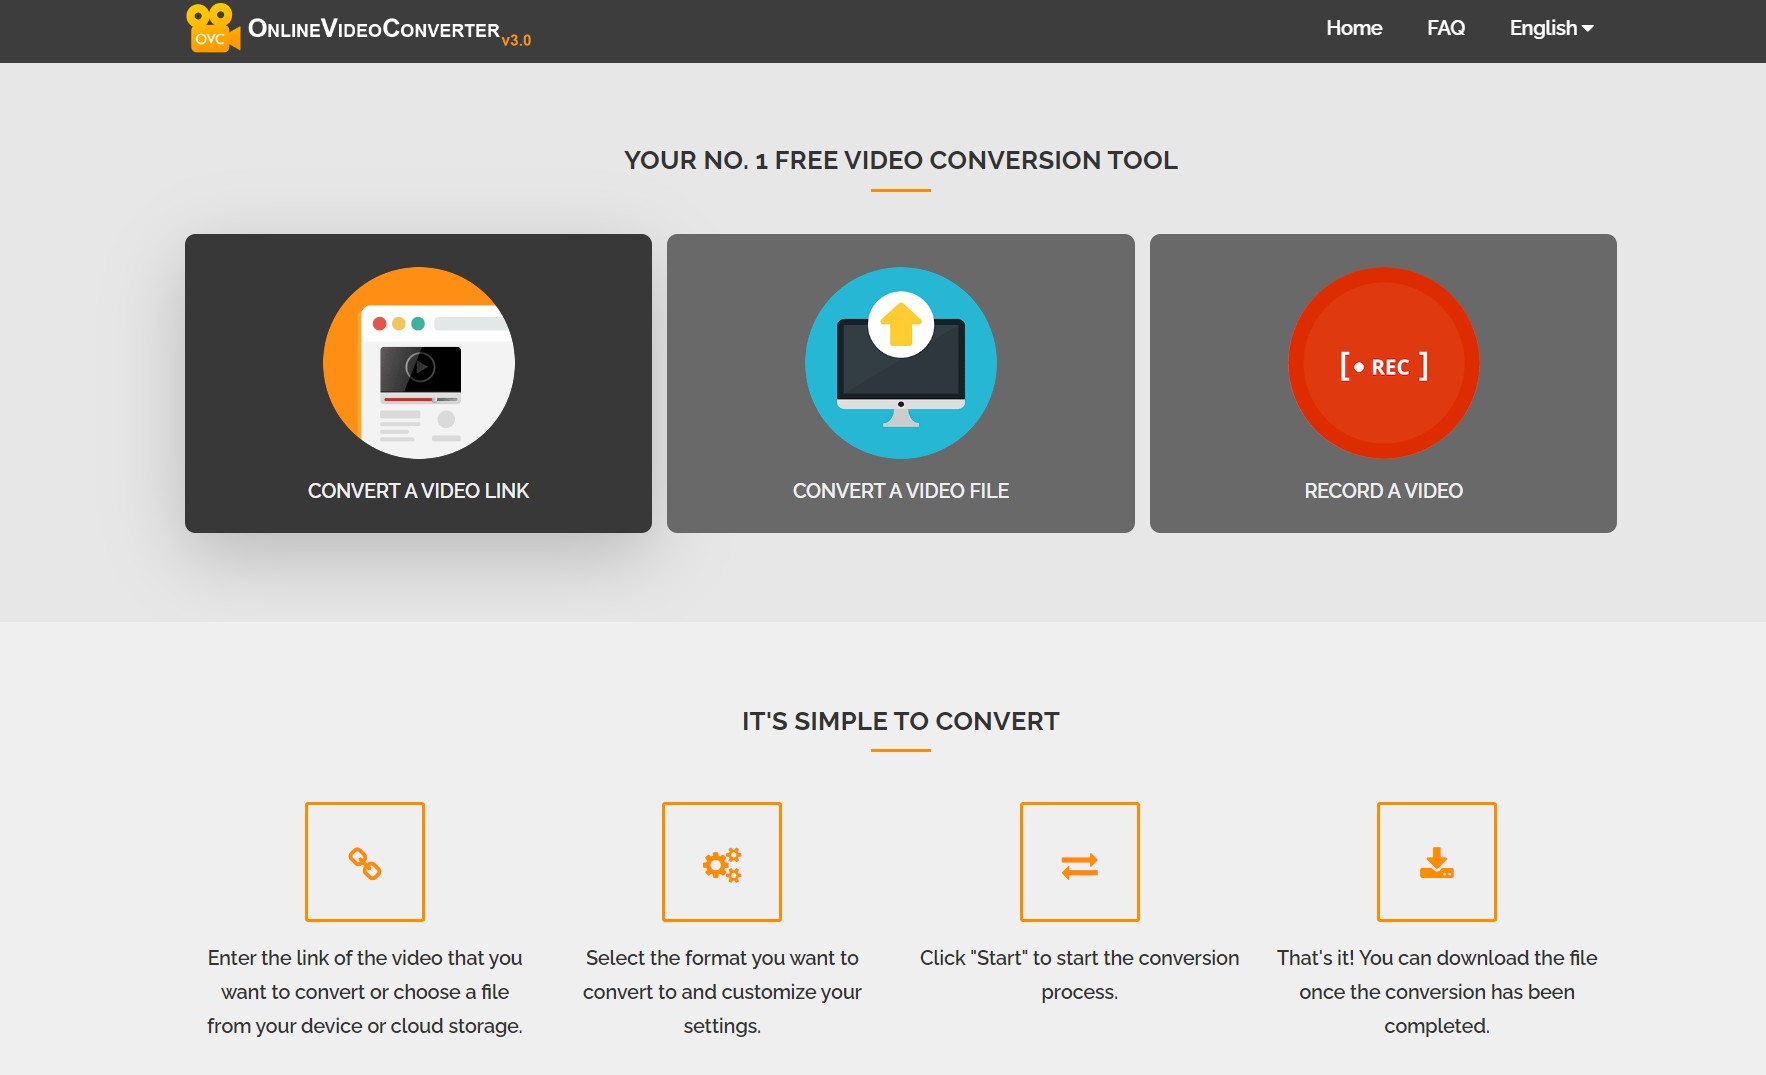The width and height of the screenshot is (1766, 1075).
Task: Select the CONVERT A VIDEO FILE panel
Action: [x=900, y=383]
